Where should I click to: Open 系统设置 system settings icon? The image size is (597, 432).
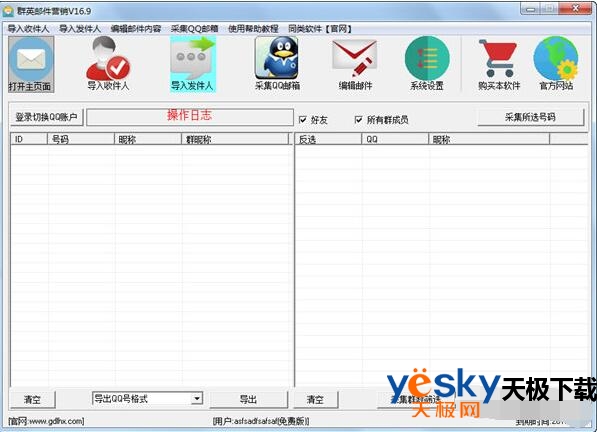click(x=427, y=64)
